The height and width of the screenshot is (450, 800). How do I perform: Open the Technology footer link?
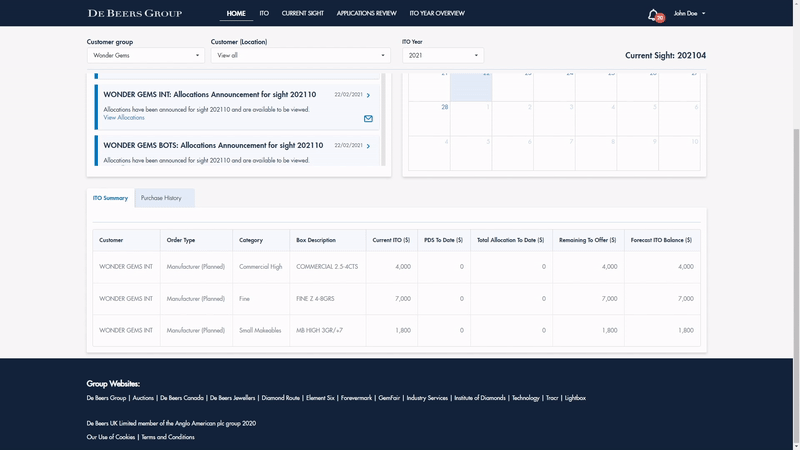526,398
